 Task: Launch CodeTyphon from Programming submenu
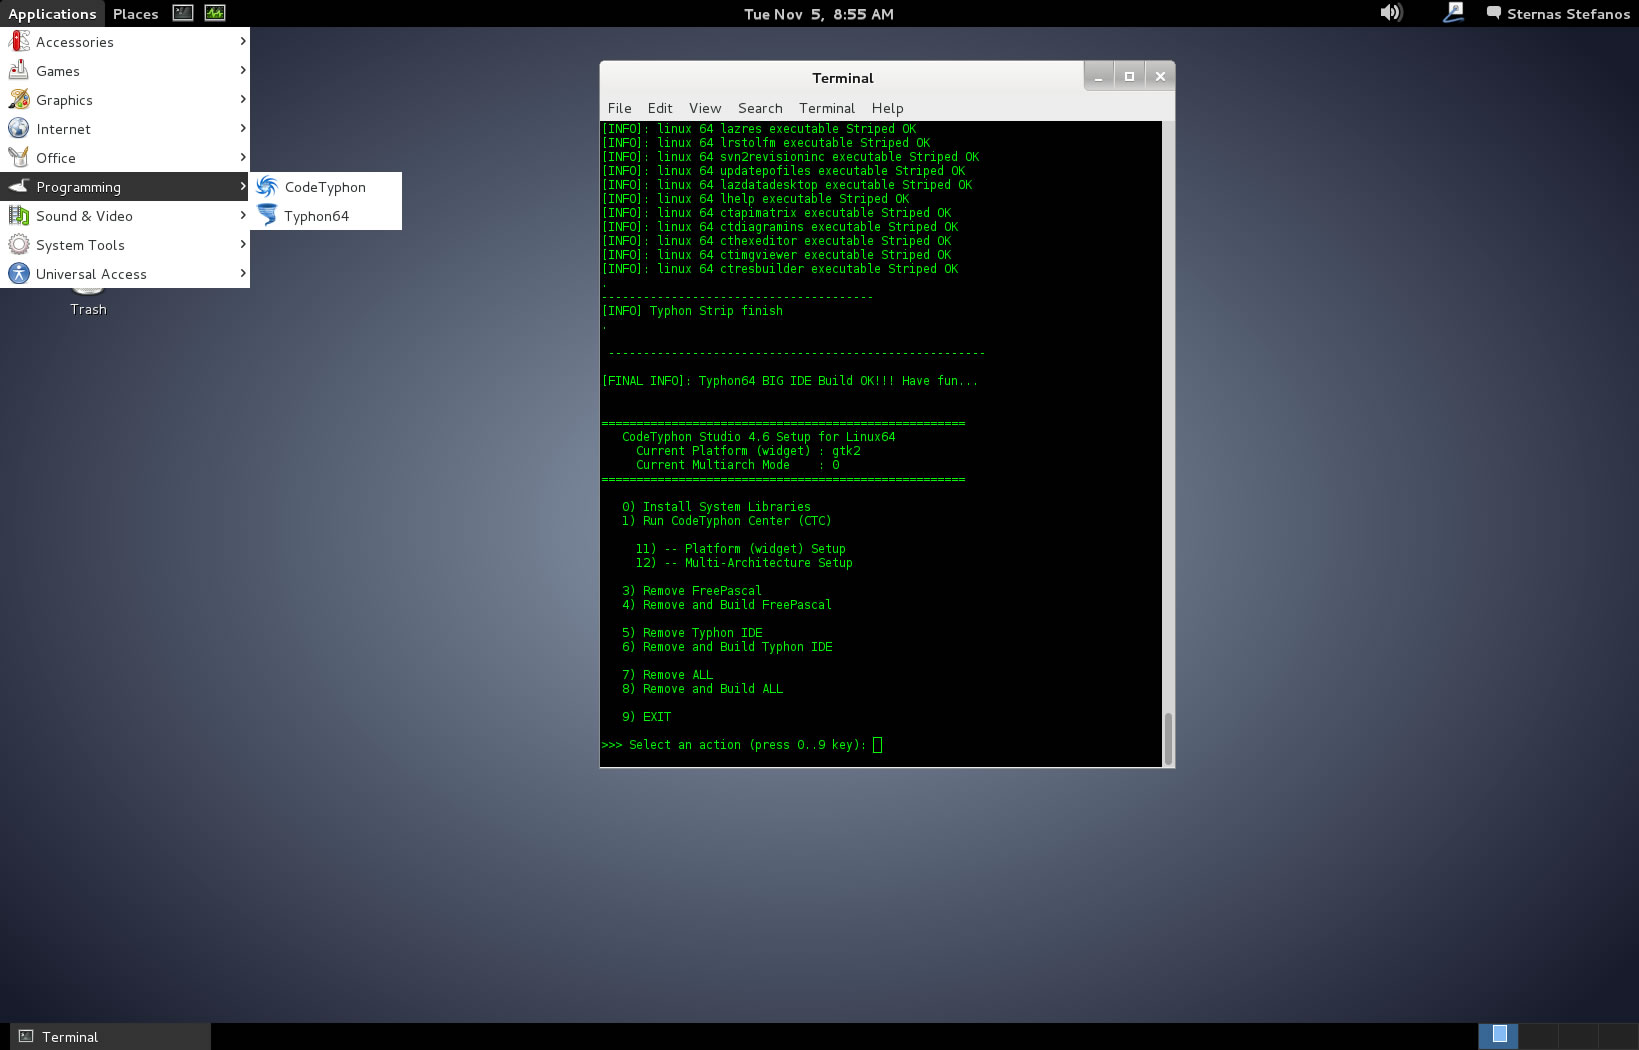click(x=326, y=187)
